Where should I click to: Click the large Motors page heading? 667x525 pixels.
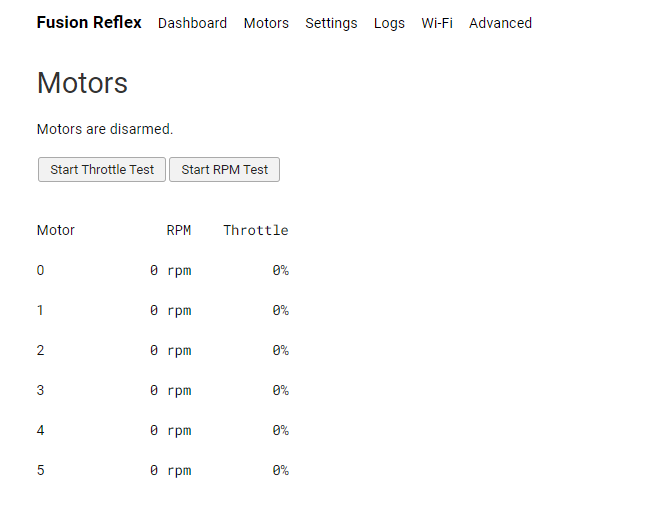pos(82,82)
